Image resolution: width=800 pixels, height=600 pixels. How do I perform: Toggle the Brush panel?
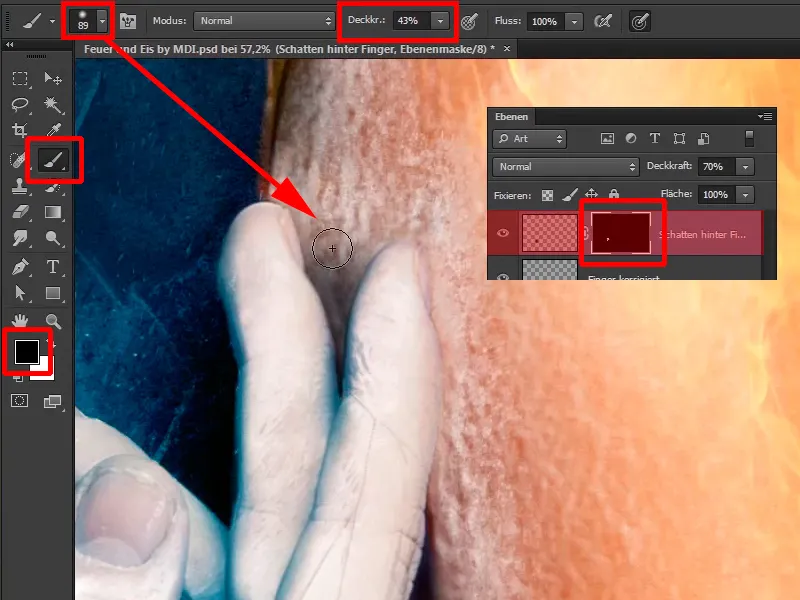click(x=128, y=21)
